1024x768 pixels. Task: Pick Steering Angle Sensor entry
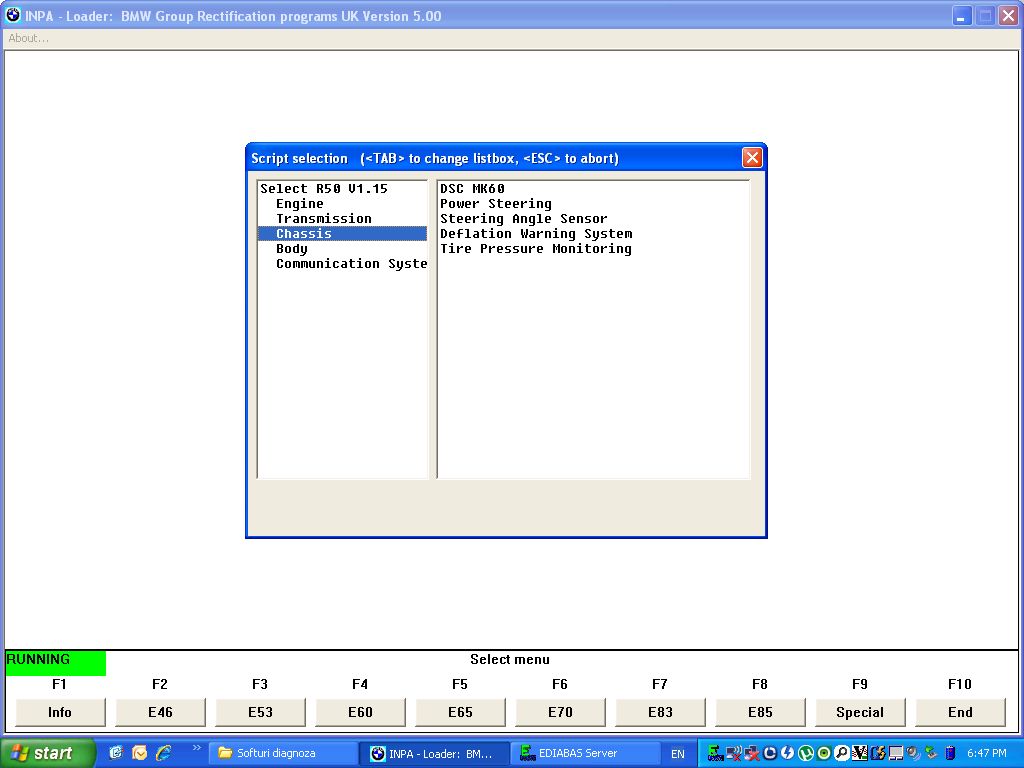tap(523, 219)
